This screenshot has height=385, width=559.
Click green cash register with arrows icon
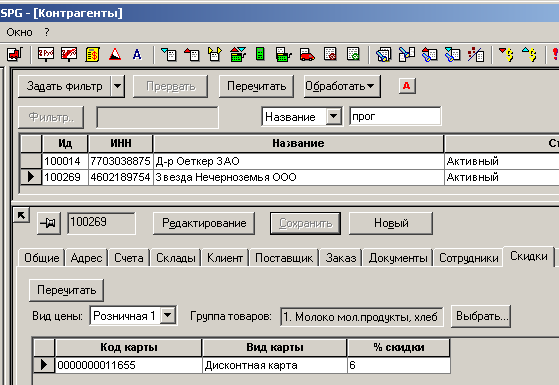click(238, 55)
